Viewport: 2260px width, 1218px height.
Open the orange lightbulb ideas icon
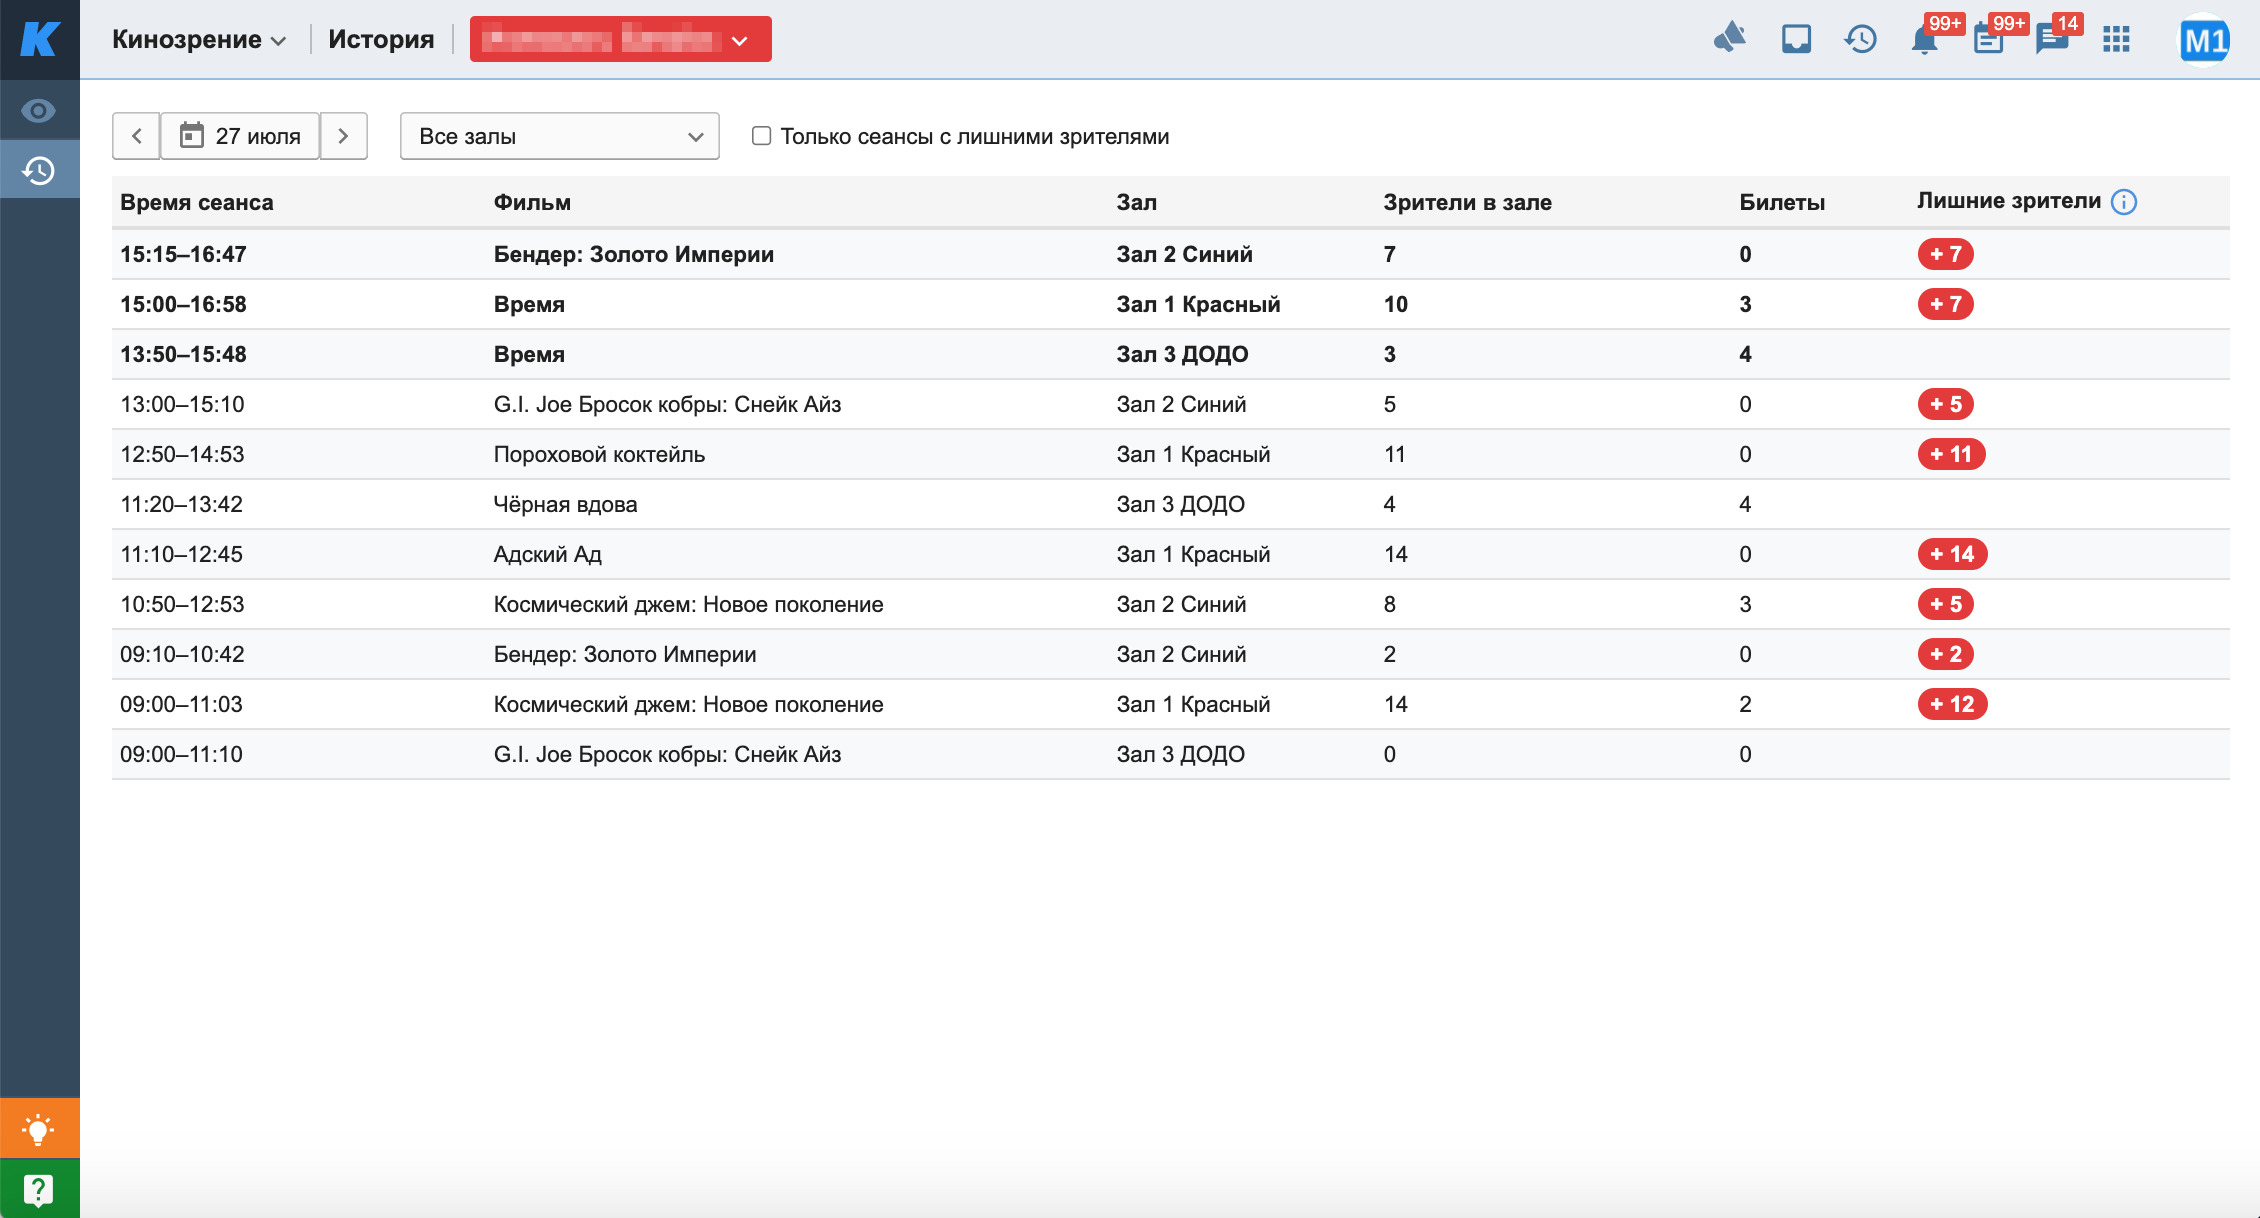coord(39,1129)
